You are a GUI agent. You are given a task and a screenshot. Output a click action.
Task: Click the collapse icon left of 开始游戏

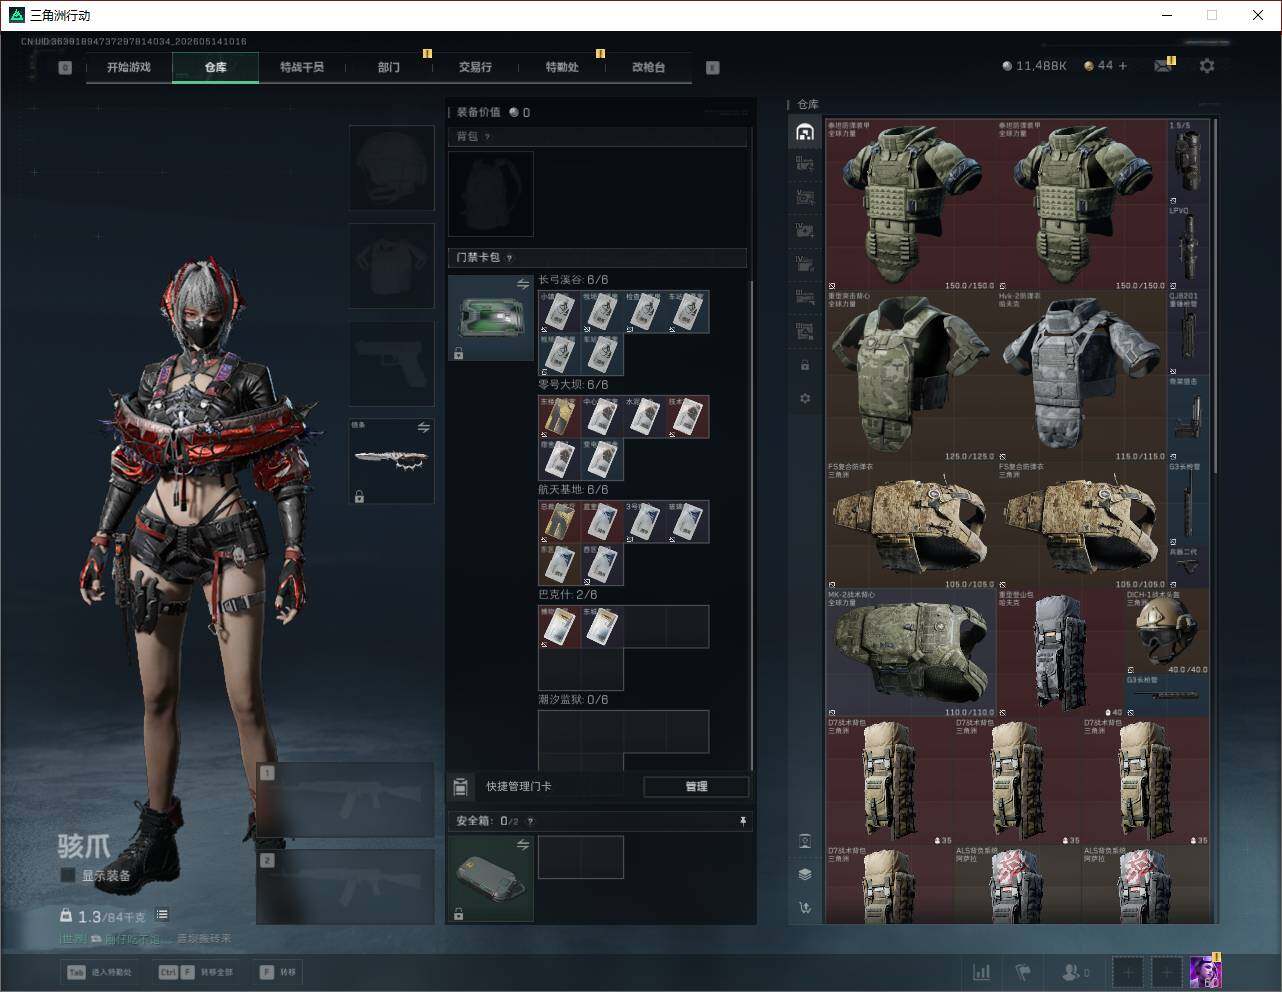(65, 68)
